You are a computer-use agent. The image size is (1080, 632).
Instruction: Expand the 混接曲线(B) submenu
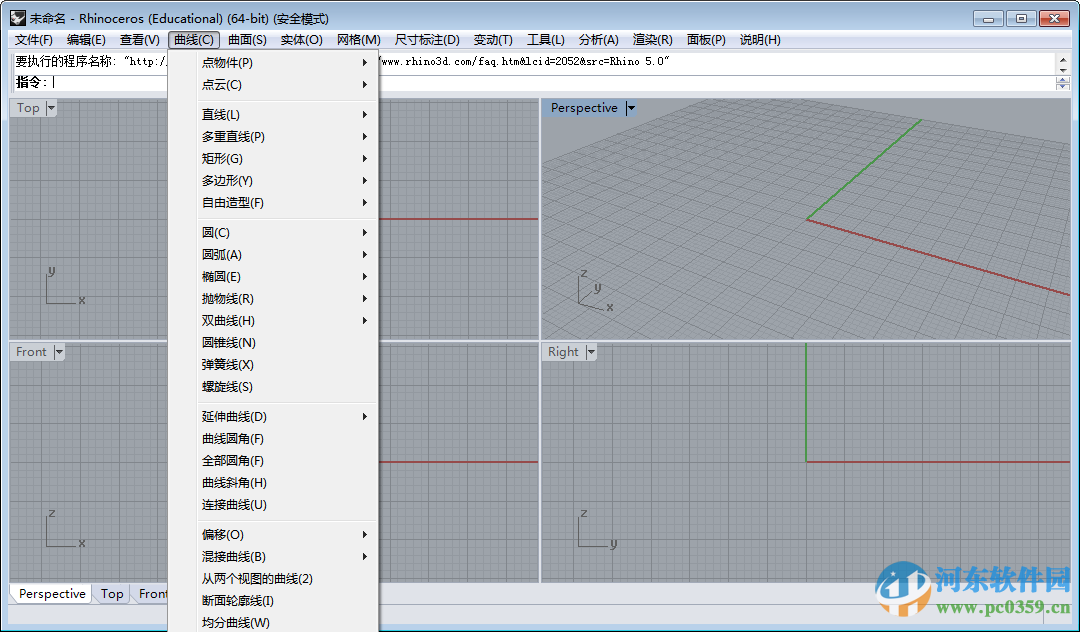coord(273,557)
